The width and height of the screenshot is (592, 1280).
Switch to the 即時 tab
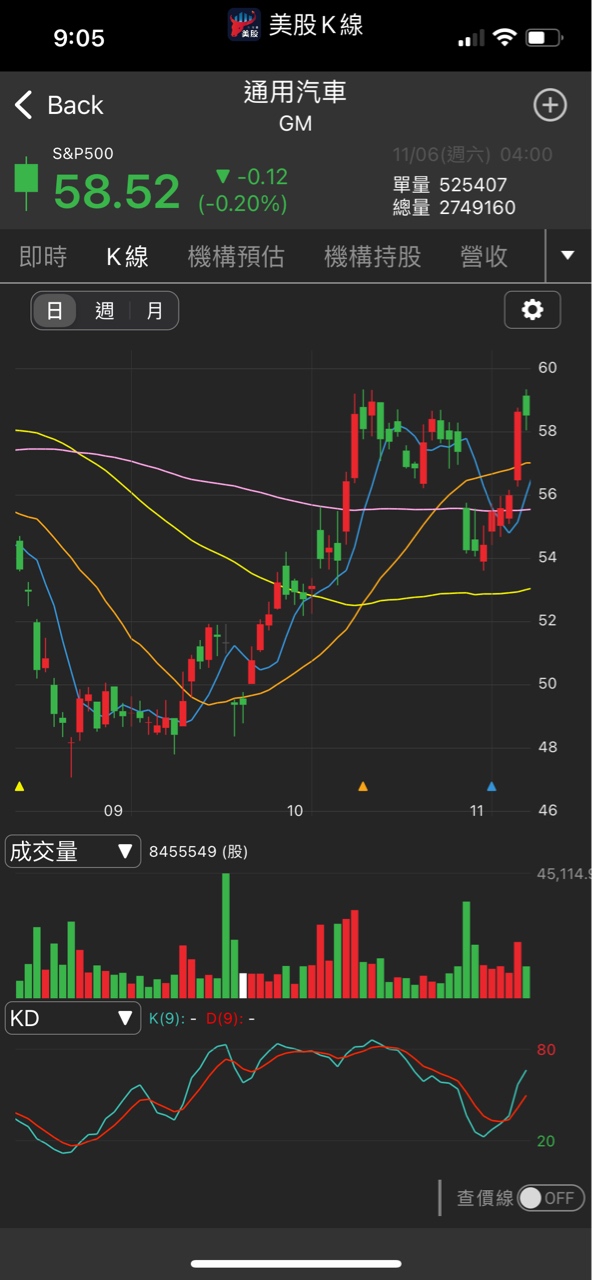coord(43,257)
